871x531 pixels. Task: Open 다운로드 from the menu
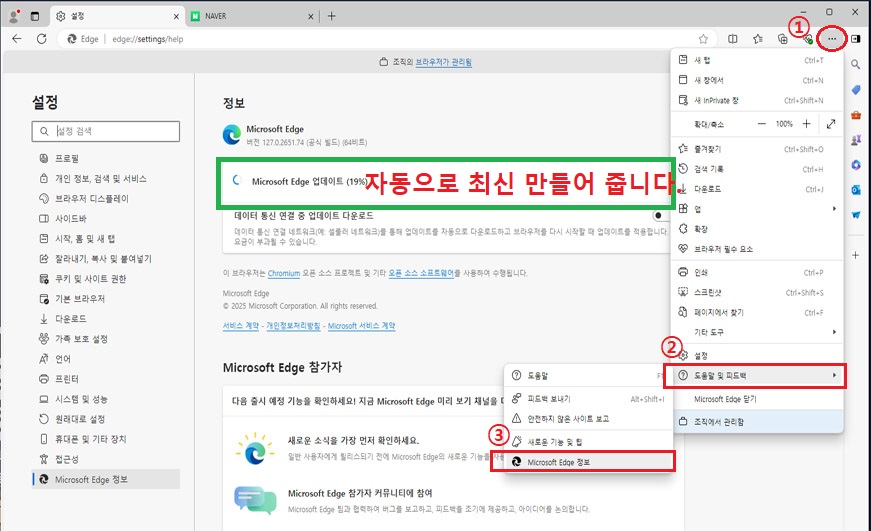(757, 189)
